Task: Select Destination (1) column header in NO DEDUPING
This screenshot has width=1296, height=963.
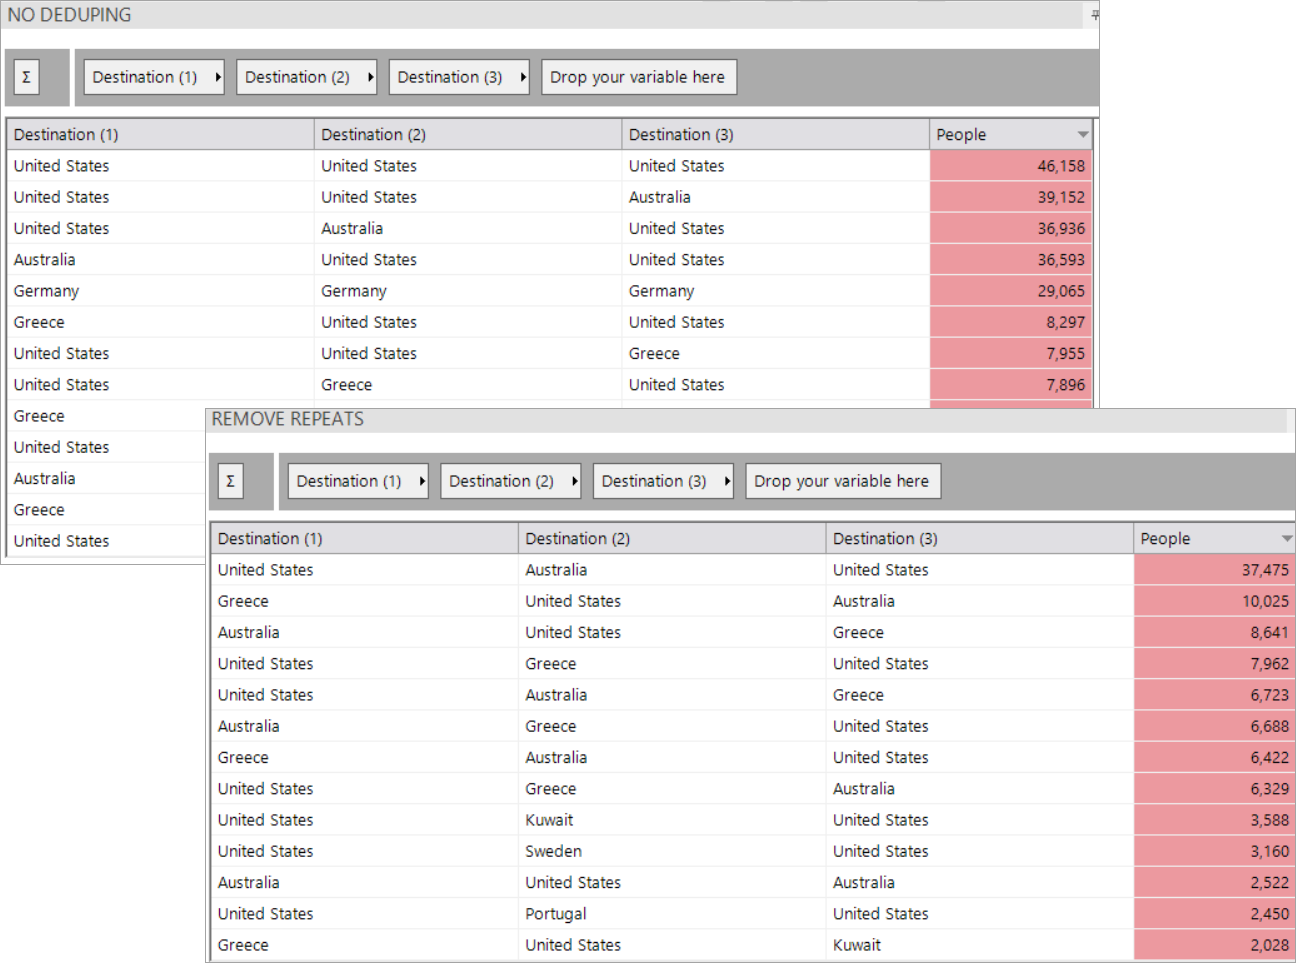Action: [160, 134]
